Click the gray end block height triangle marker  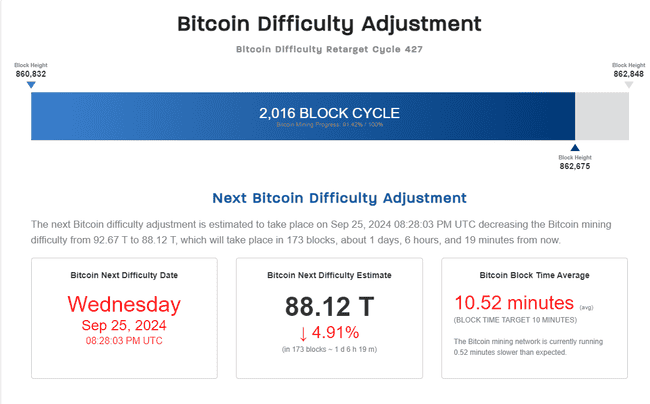pyautogui.click(x=629, y=85)
